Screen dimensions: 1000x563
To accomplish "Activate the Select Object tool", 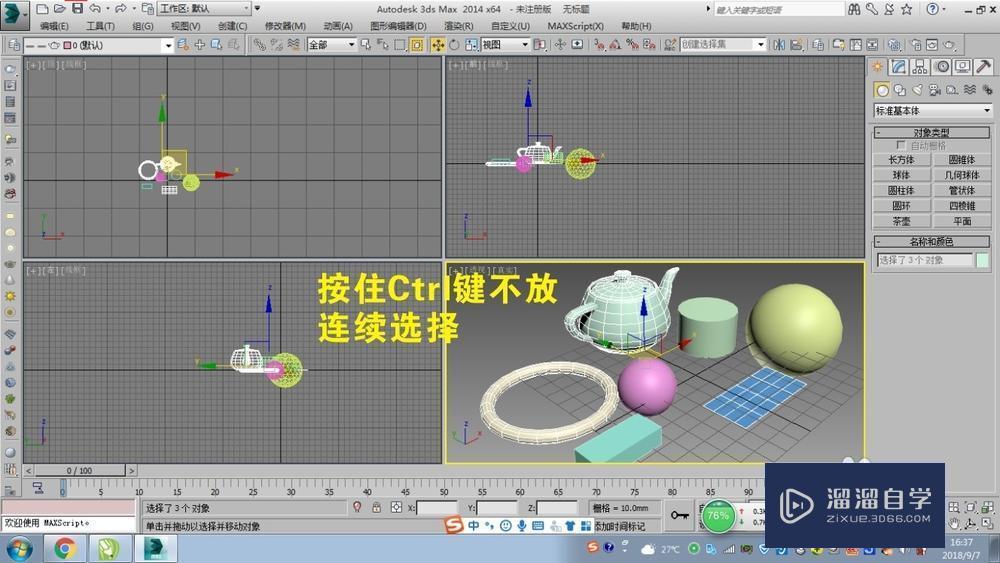I will point(365,45).
